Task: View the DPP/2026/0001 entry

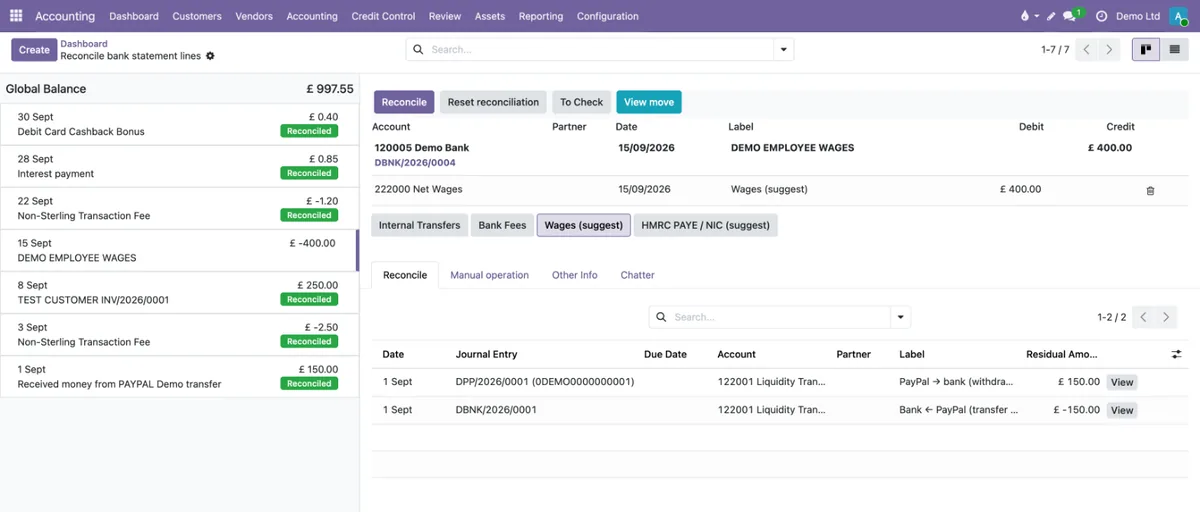Action: coord(1122,382)
